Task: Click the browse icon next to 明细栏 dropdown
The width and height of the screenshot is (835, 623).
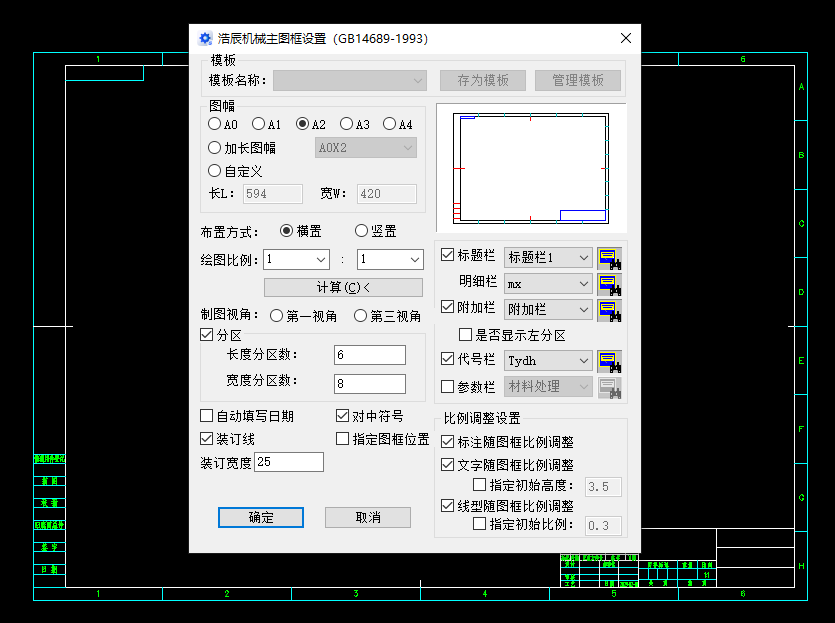Action: click(x=609, y=284)
